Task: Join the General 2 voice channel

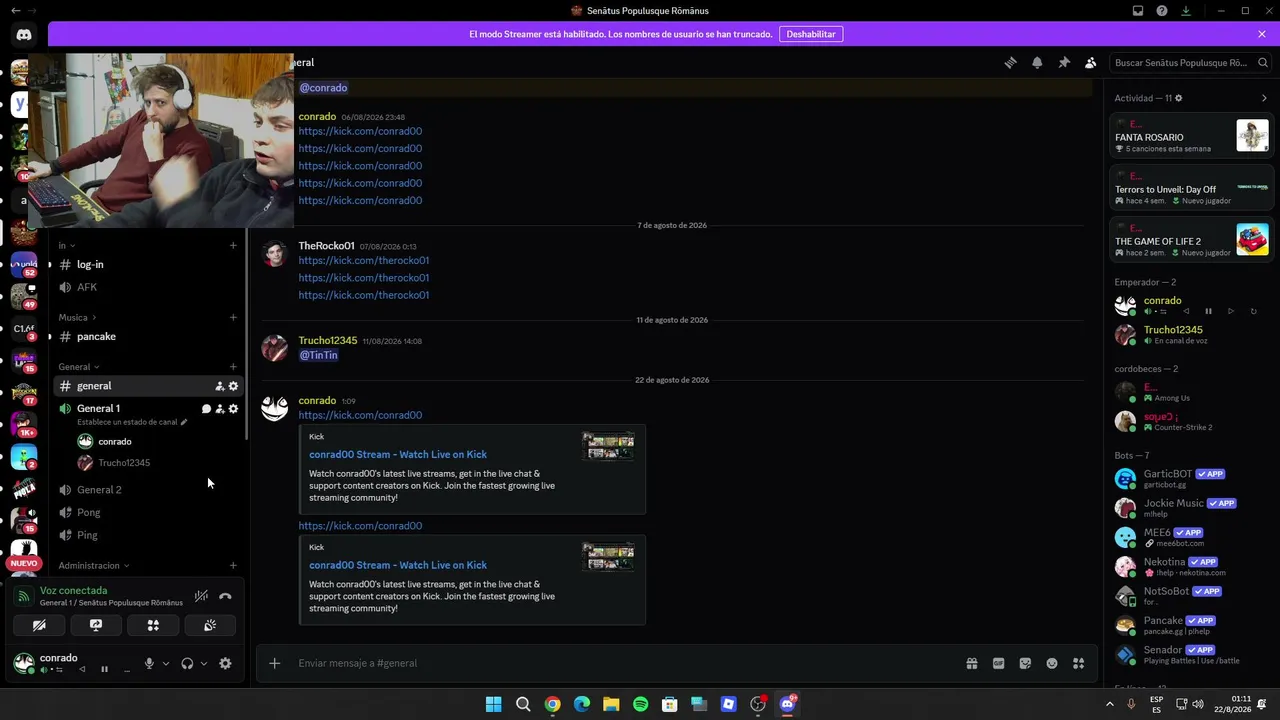Action: click(148, 489)
